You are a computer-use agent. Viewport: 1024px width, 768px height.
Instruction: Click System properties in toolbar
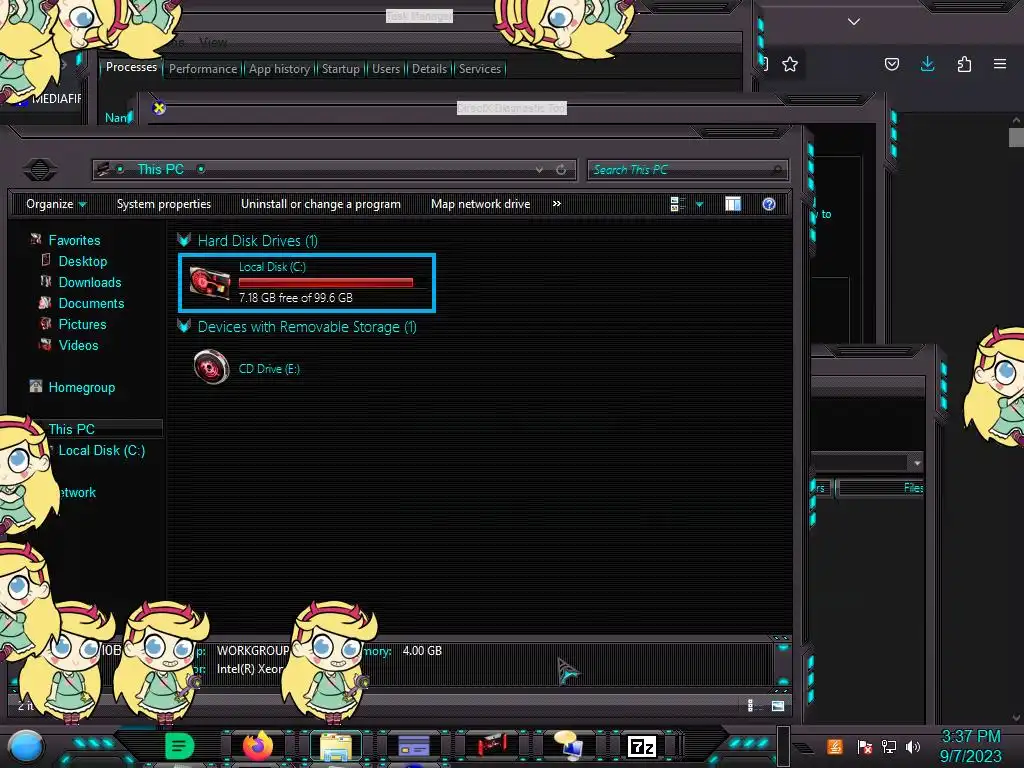tap(164, 204)
